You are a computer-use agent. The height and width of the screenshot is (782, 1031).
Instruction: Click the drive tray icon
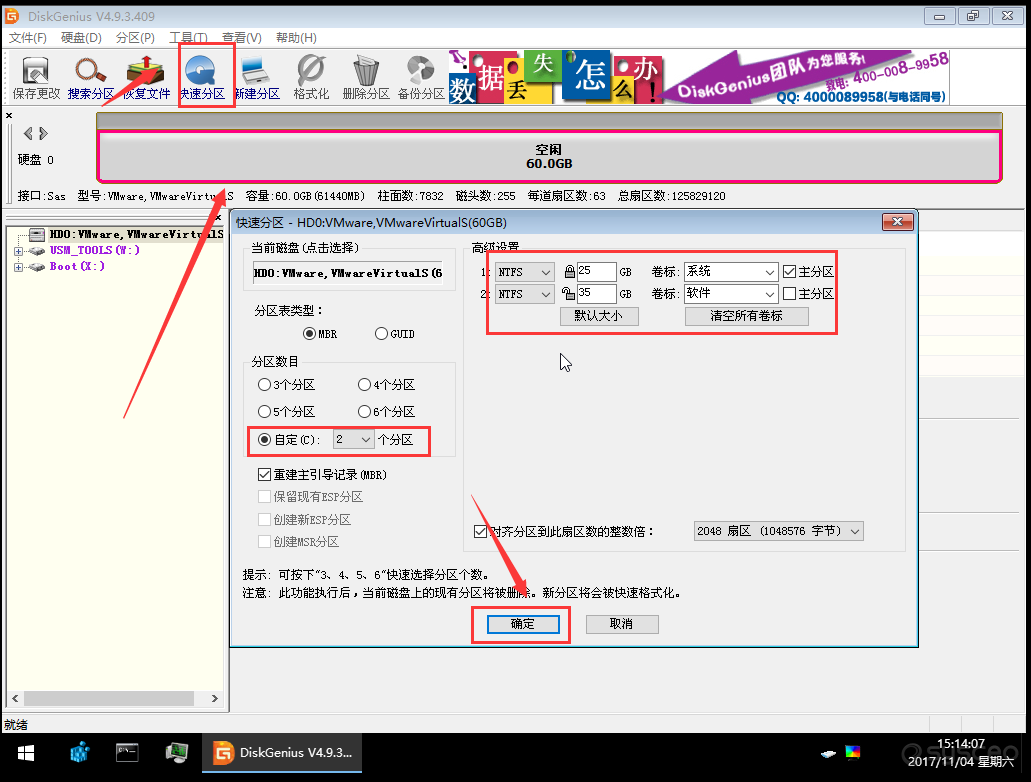(828, 754)
